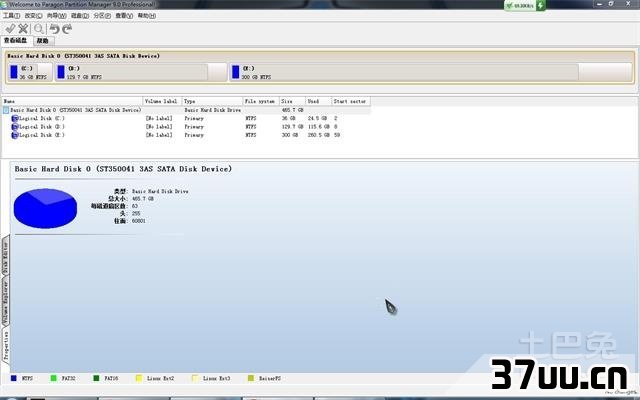Select the Logical Disk (D:) row name

click(x=42, y=127)
